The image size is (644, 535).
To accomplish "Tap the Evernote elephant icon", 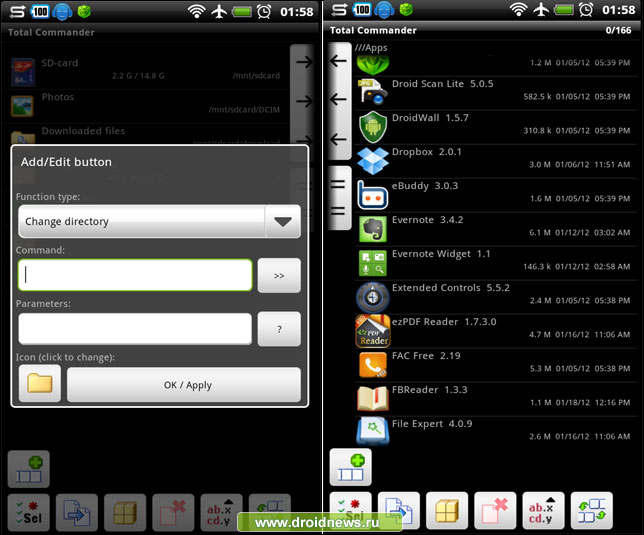I will pyautogui.click(x=373, y=229).
